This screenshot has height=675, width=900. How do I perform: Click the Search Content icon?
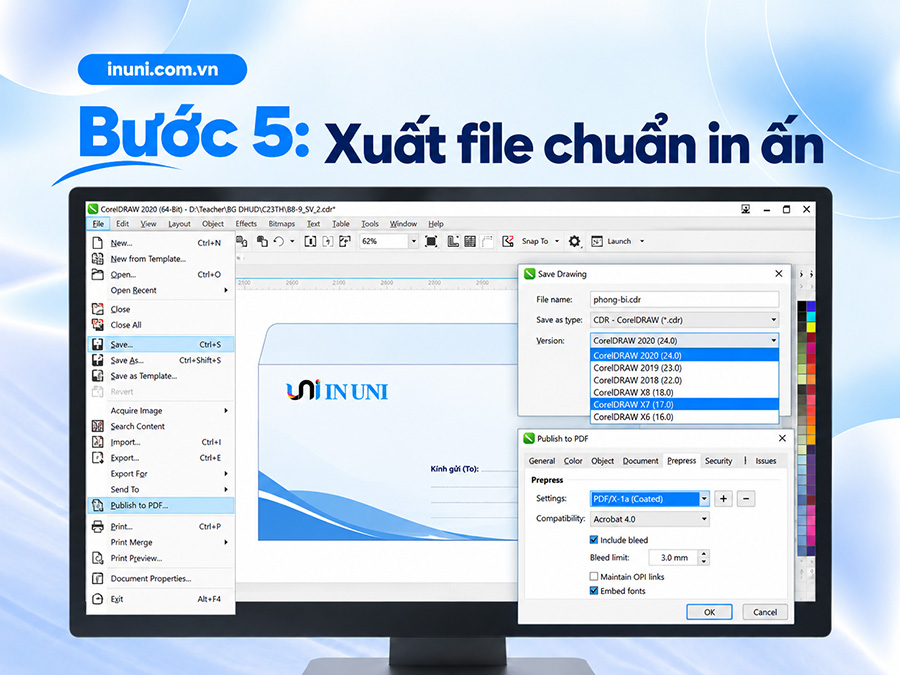click(x=98, y=426)
